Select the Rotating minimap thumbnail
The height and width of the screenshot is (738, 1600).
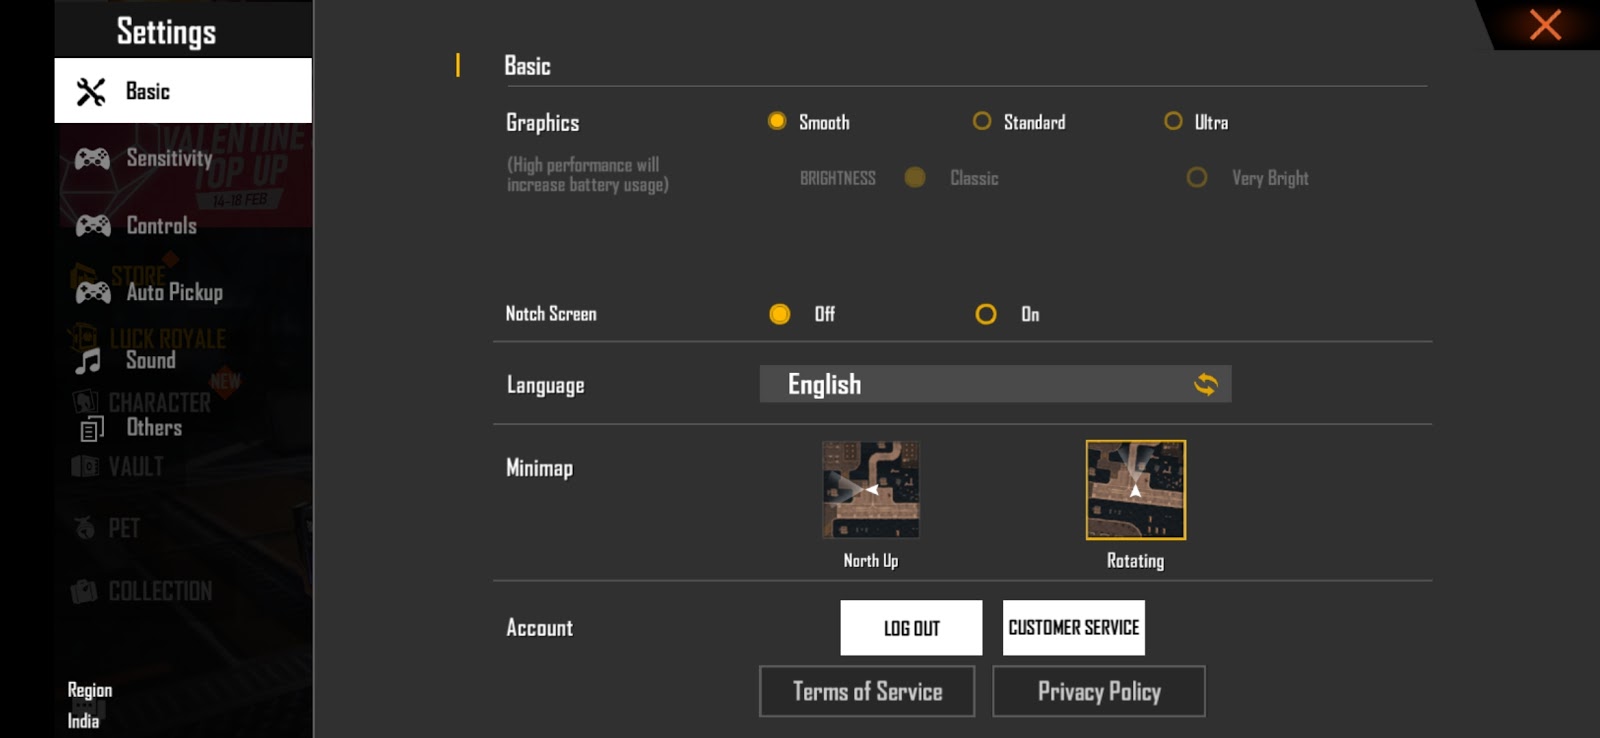click(x=1136, y=490)
